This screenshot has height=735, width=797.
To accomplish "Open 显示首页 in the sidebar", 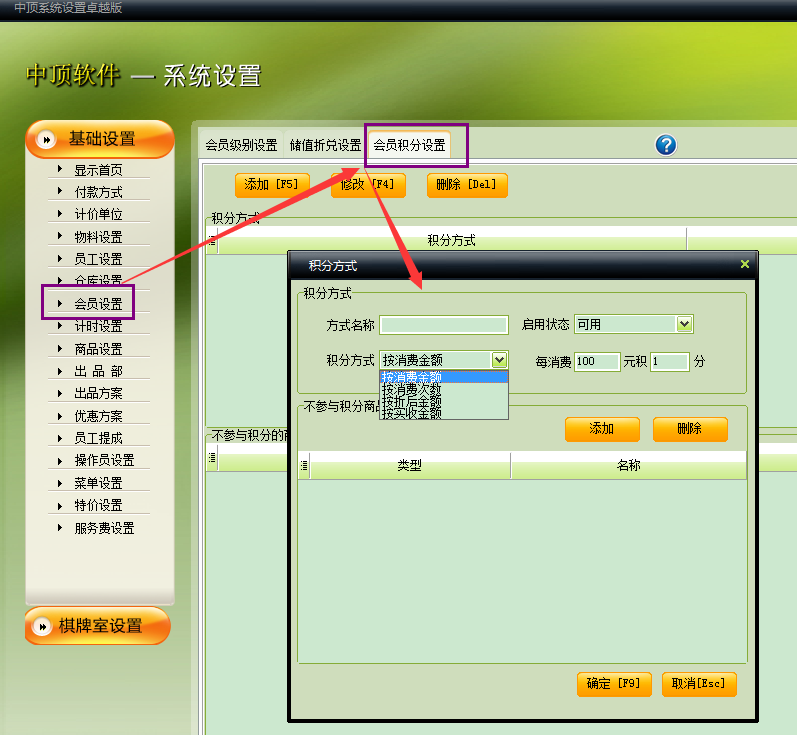I will 99,170.
